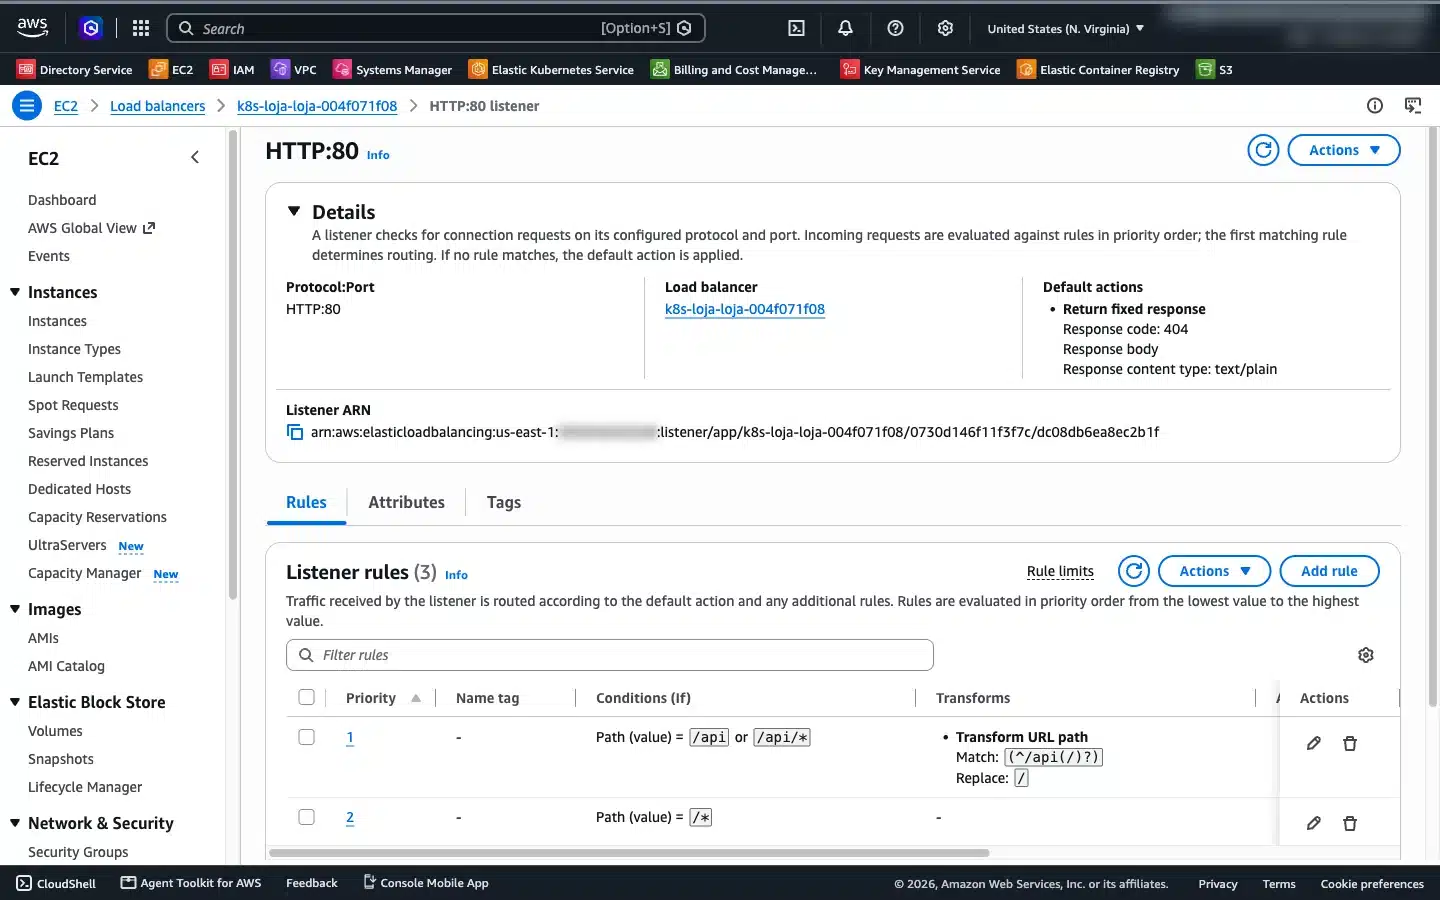Toggle the side navigation hamburger menu

point(27,105)
